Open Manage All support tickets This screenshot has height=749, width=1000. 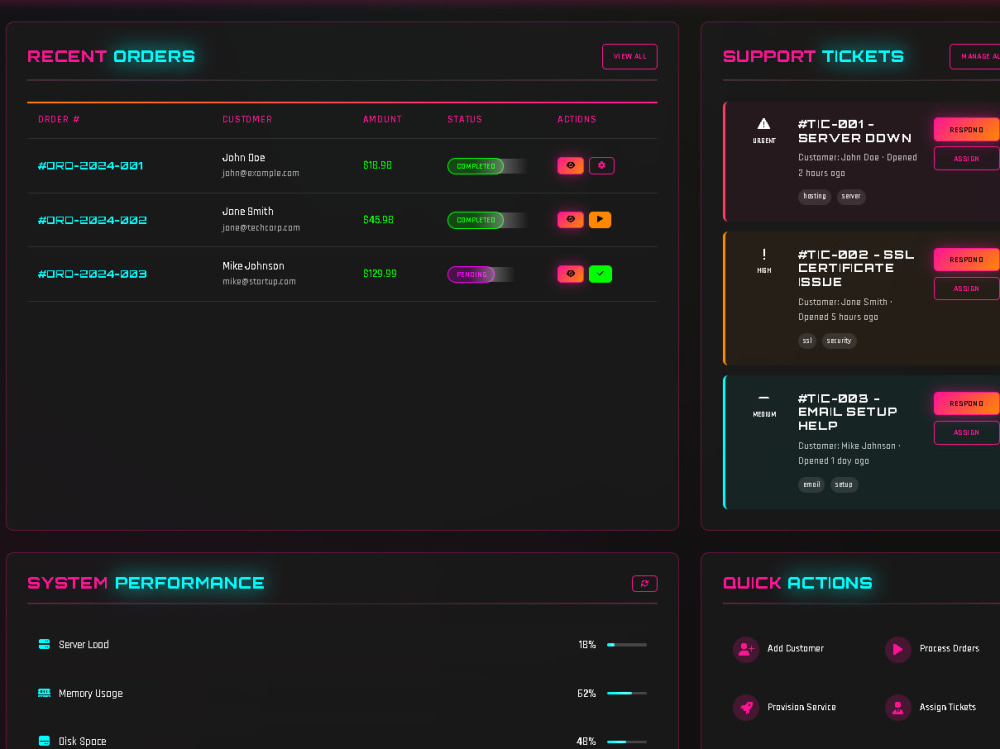(x=974, y=57)
